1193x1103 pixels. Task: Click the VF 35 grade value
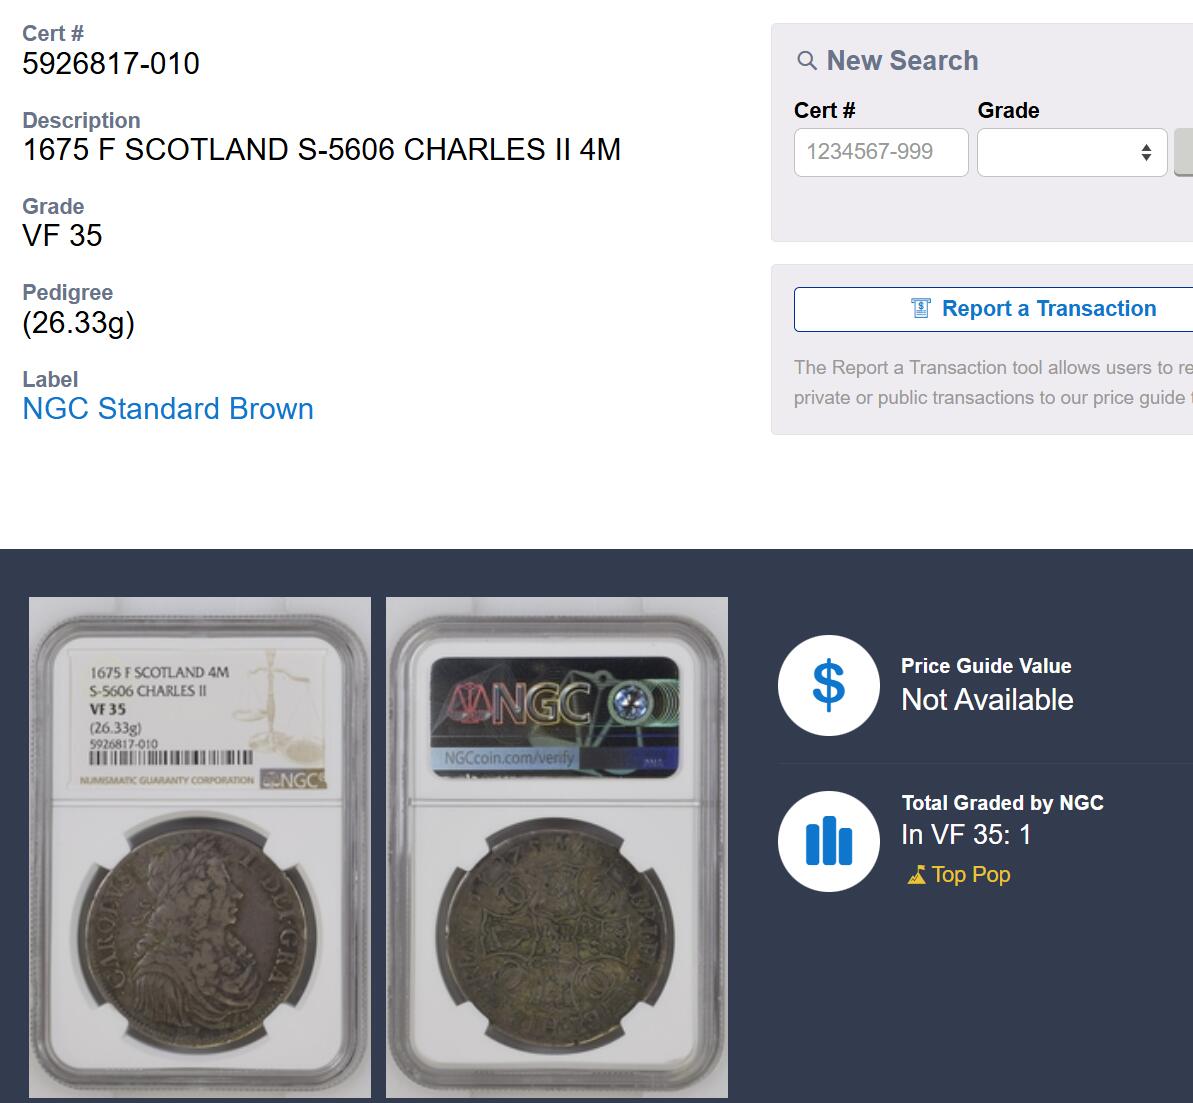(x=62, y=236)
